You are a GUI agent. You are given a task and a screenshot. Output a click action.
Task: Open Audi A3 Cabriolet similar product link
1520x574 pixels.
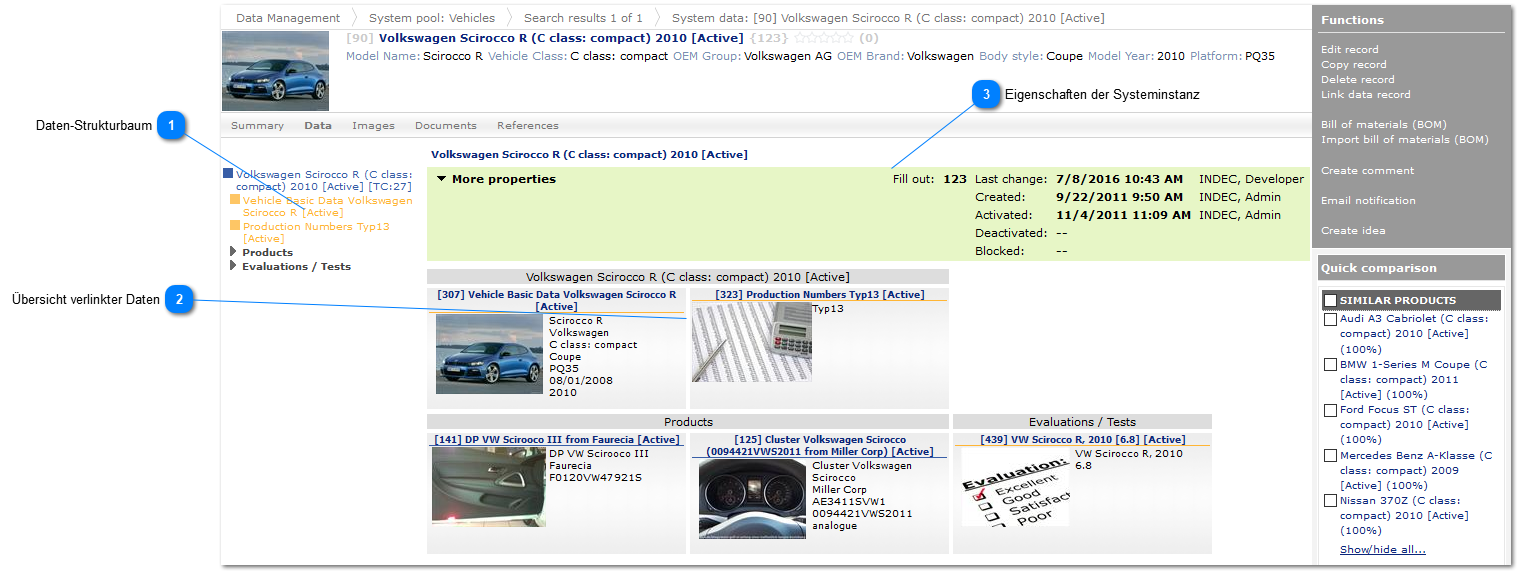tap(1414, 334)
